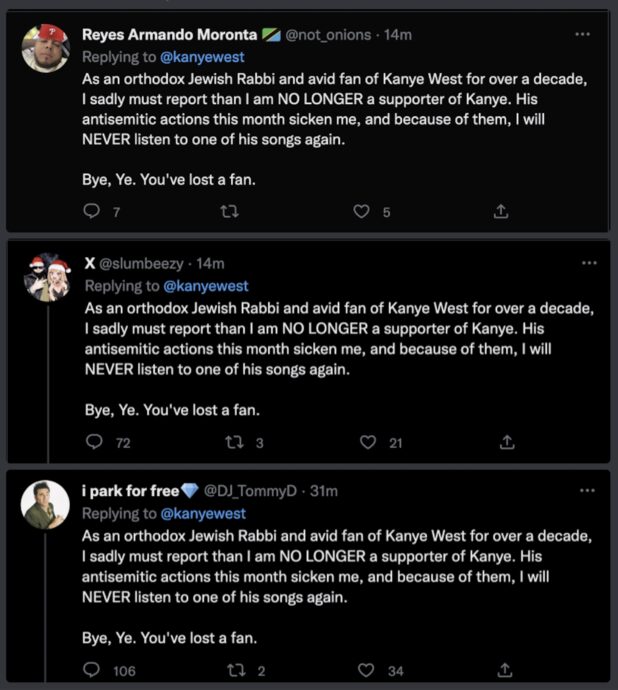Share the @slumbeezy tweet
618x690 pixels.
507,441
